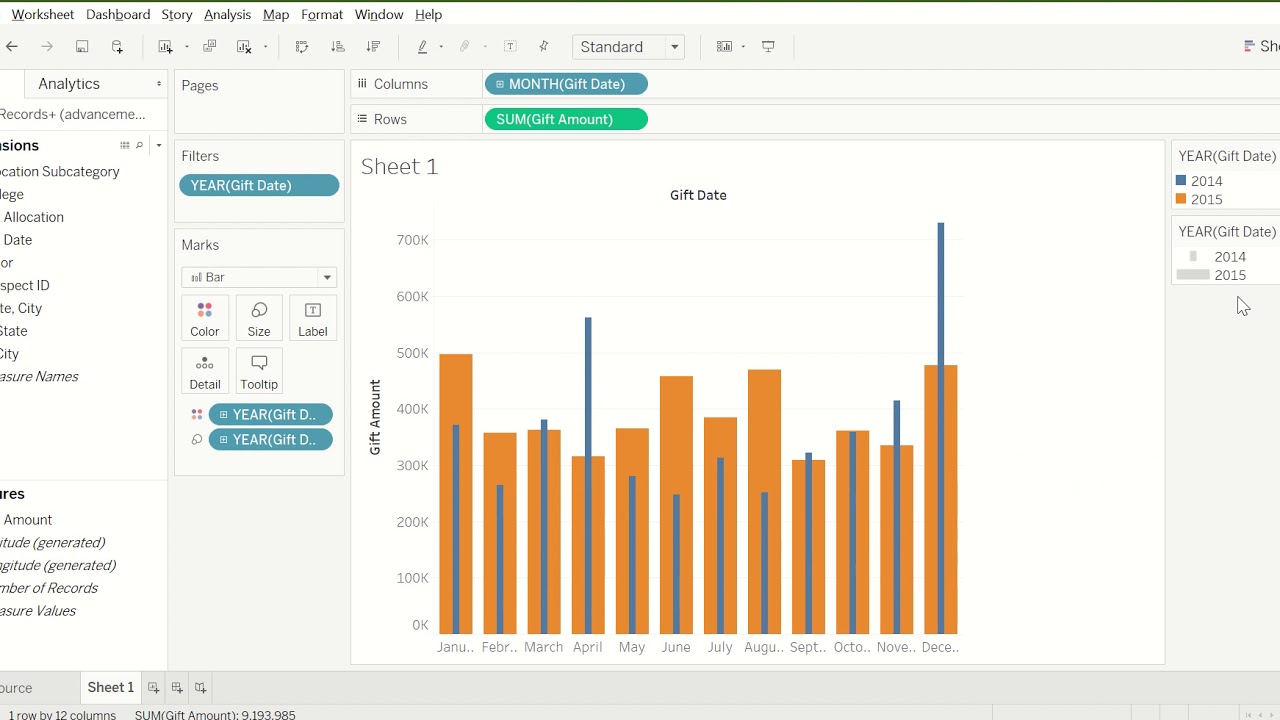1280x720 pixels.
Task: Select the blue 2014 color legend swatch
Action: click(1181, 181)
